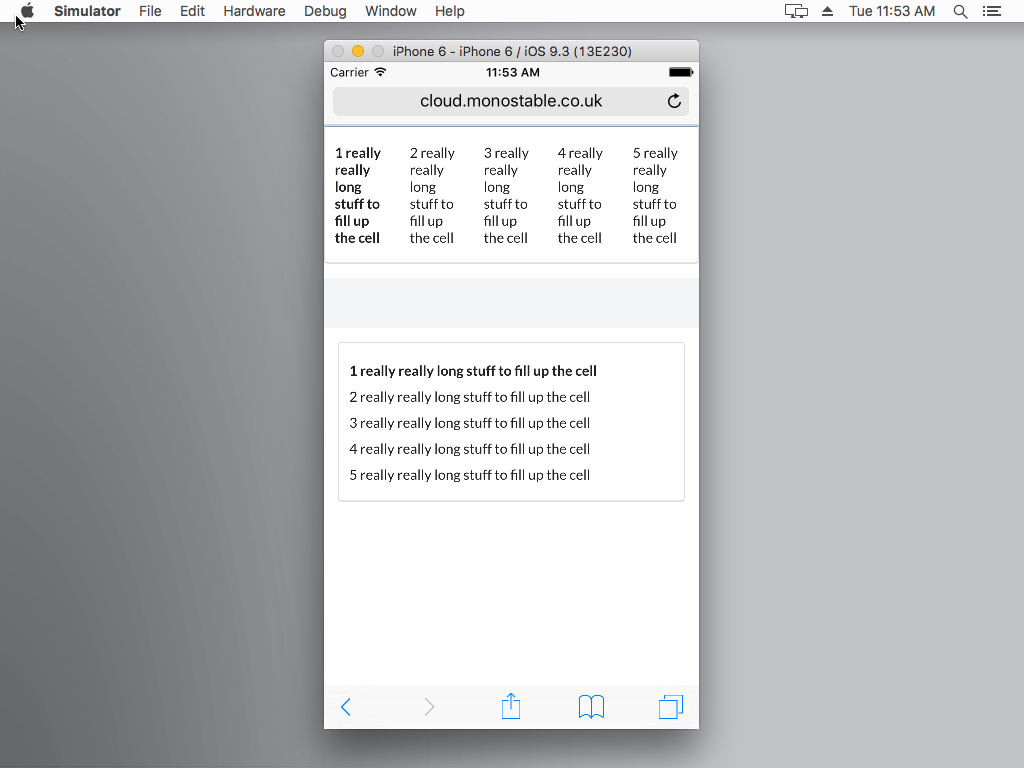Viewport: 1024px width, 768px height.
Task: Tap the battery icon in the simulator status bar
Action: [680, 72]
